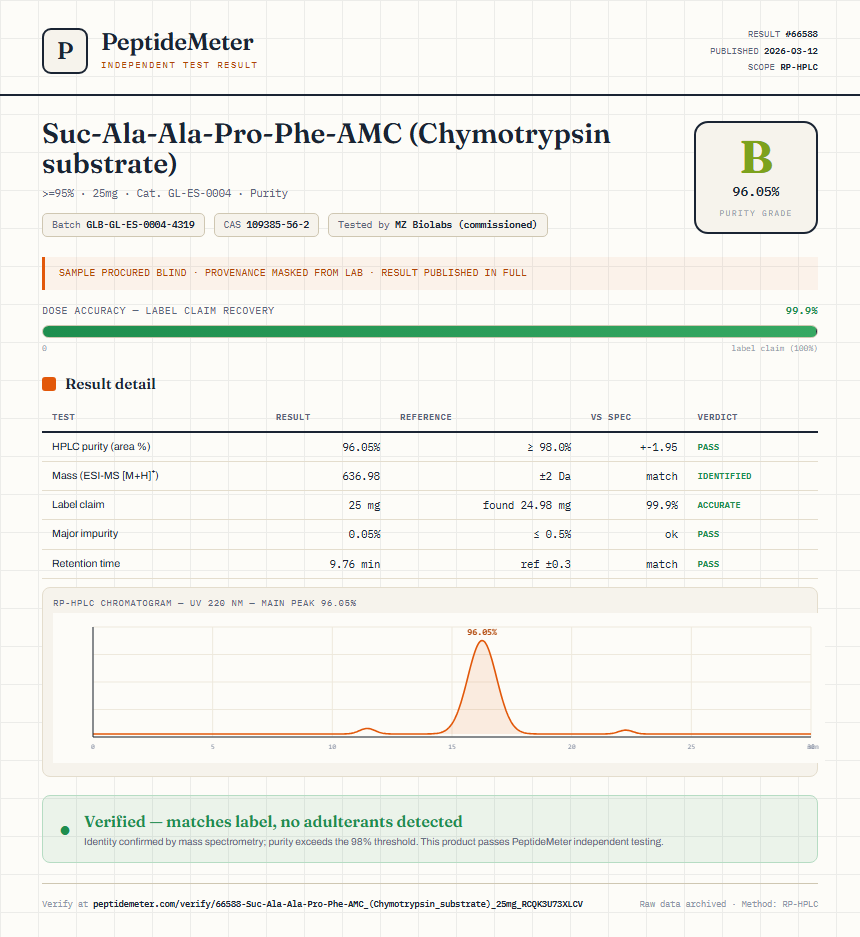Click the RP-HPLC chromatogram title text
This screenshot has height=937, width=860.
tap(204, 603)
